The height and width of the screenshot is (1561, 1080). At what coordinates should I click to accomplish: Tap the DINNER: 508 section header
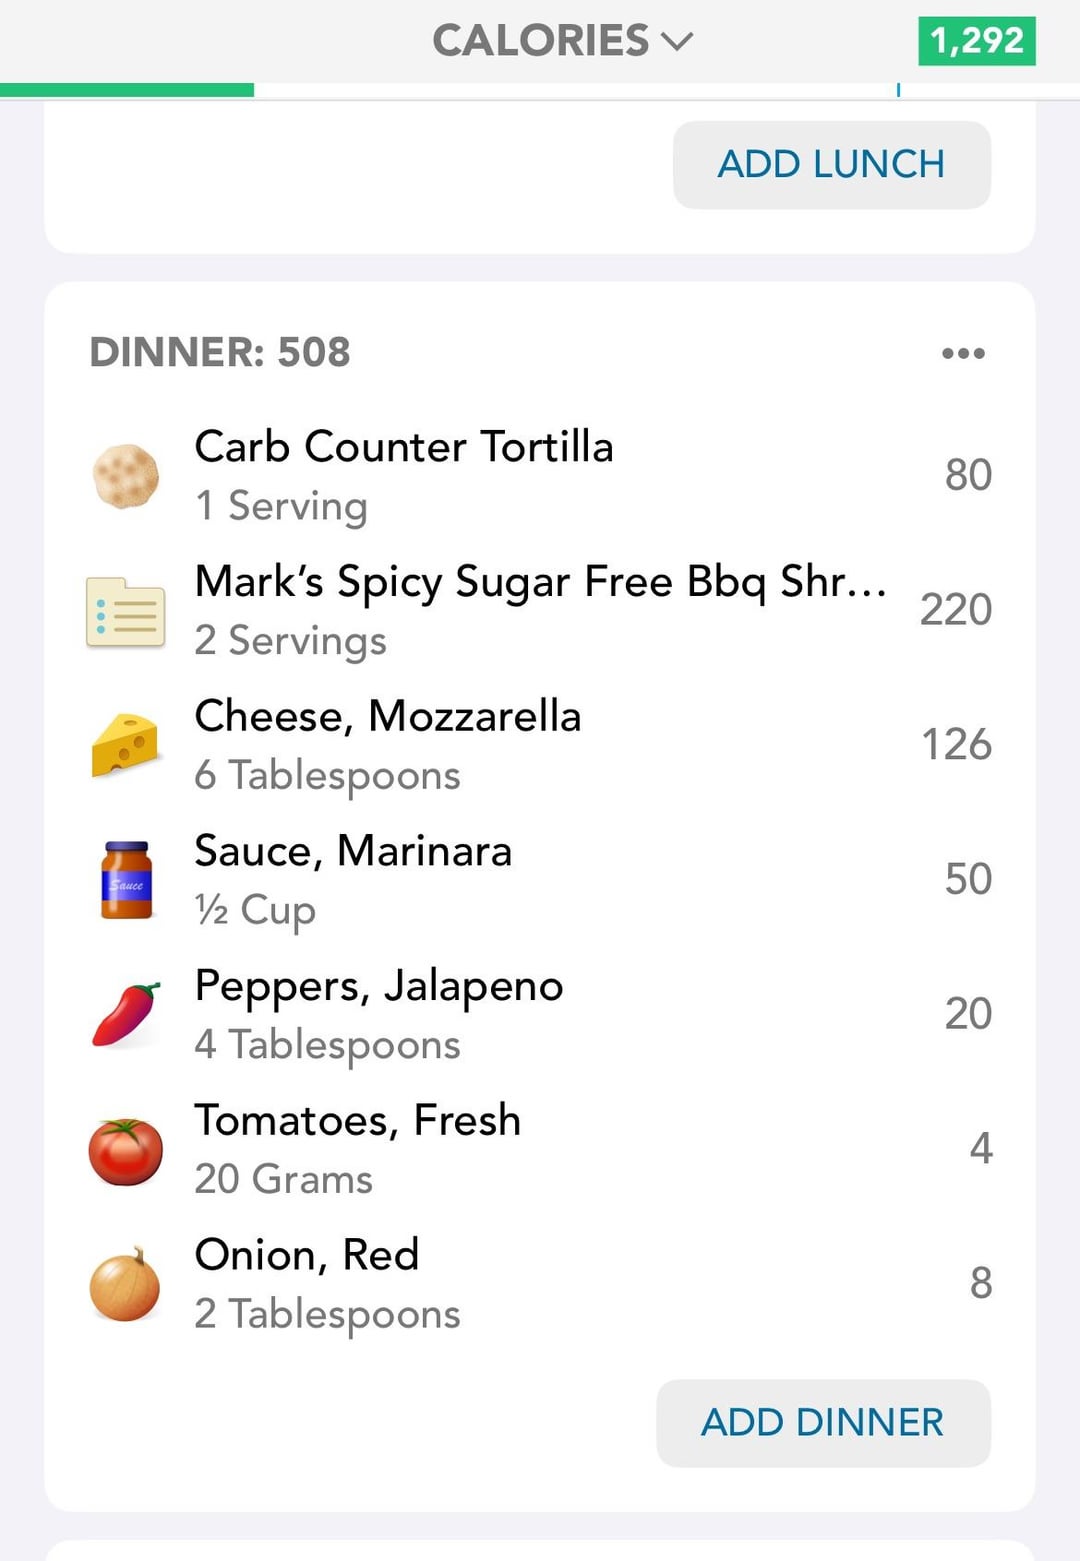point(220,353)
